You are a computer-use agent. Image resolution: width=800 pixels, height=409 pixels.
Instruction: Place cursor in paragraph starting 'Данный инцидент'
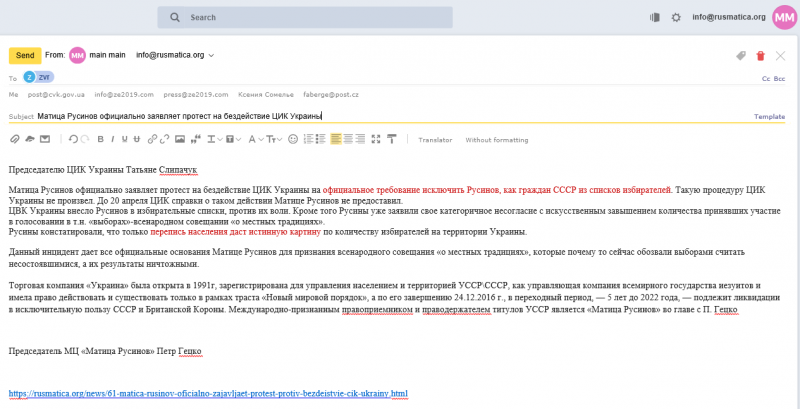[377, 258]
